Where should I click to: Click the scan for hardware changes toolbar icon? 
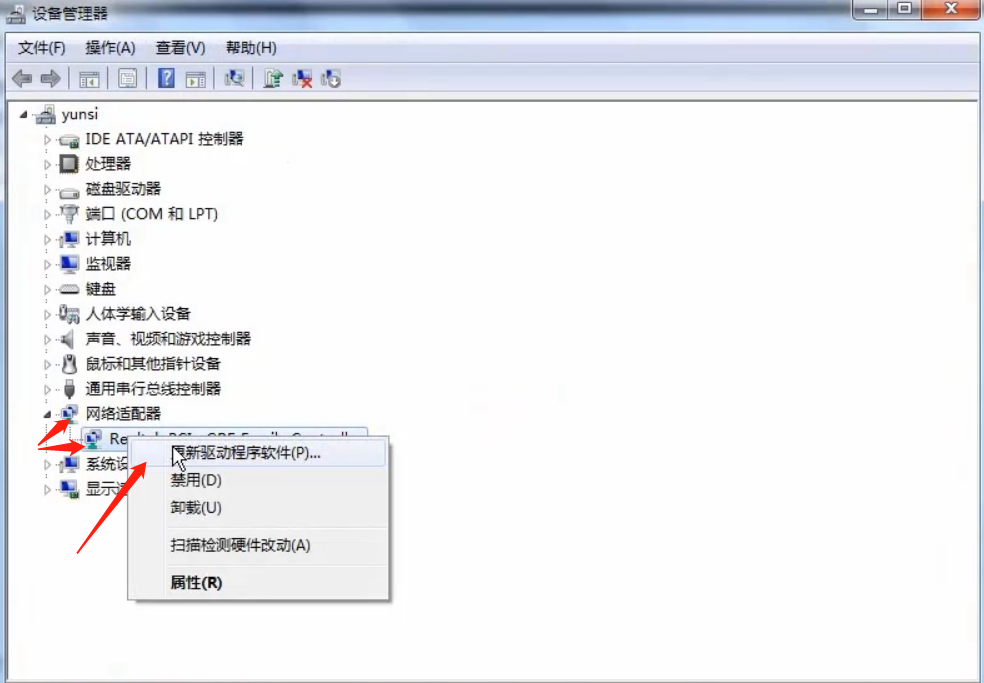point(237,78)
